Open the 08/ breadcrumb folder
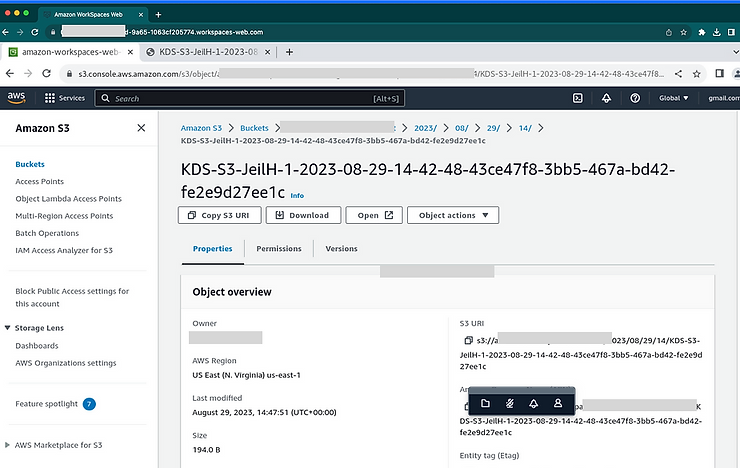Viewport: 740px width, 468px height. click(x=462, y=128)
